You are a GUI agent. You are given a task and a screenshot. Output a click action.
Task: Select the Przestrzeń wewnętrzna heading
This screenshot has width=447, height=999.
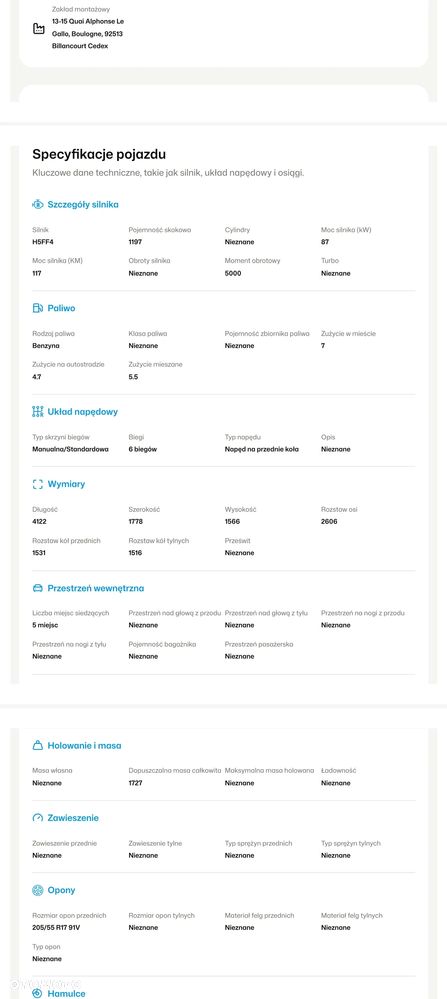pos(96,588)
